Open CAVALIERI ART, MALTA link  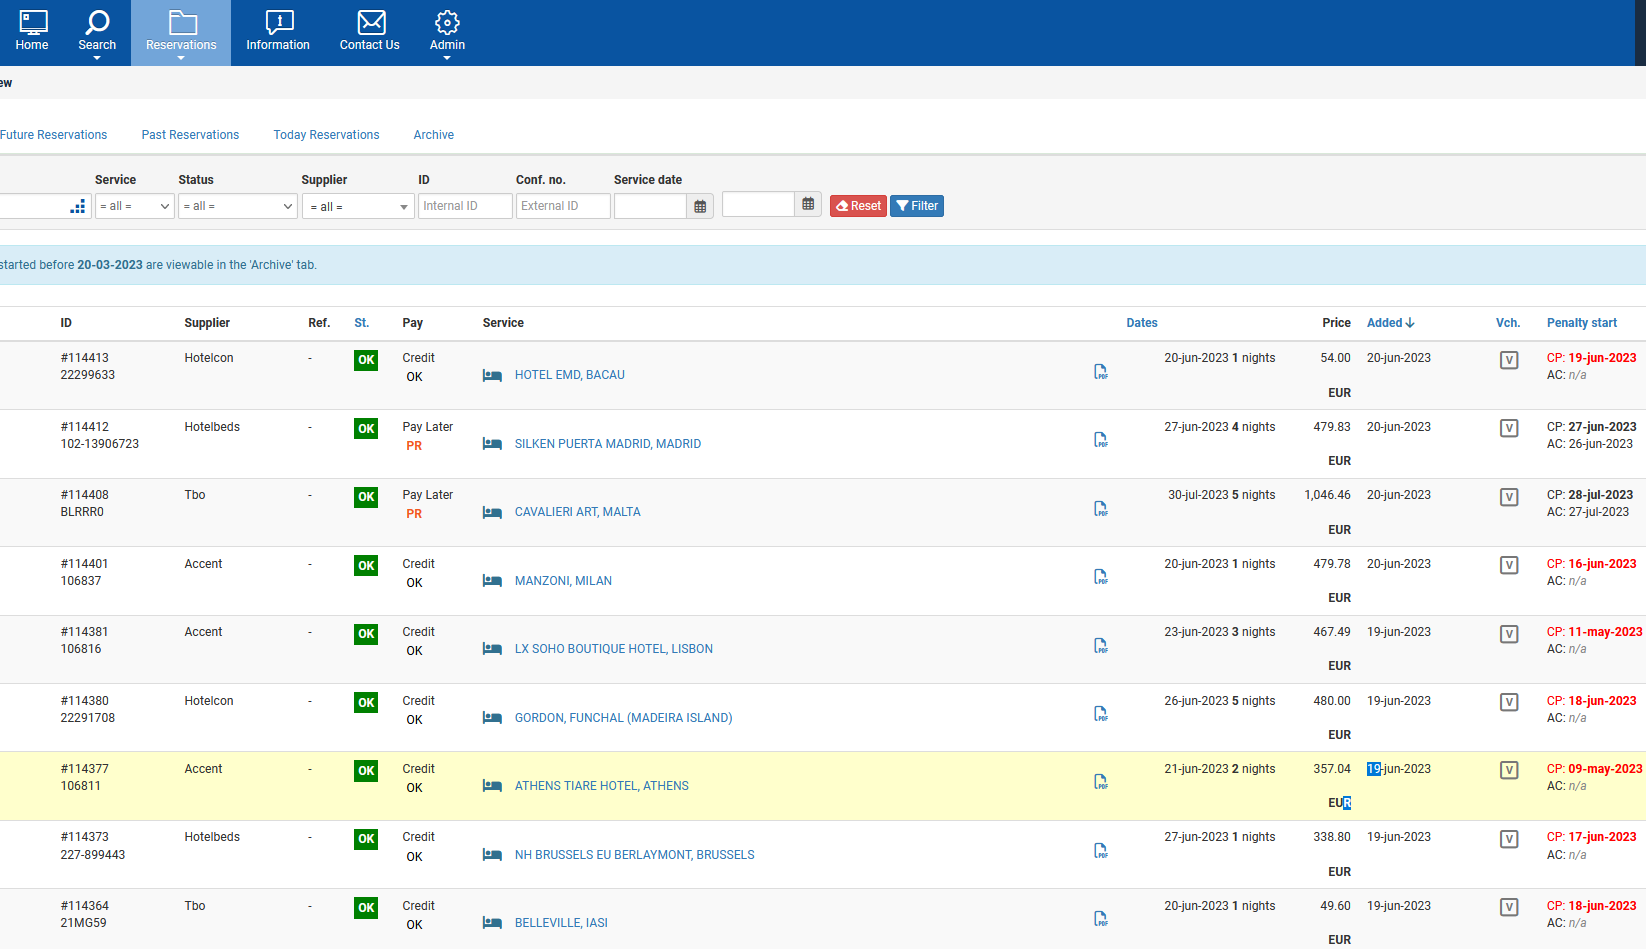[578, 512]
